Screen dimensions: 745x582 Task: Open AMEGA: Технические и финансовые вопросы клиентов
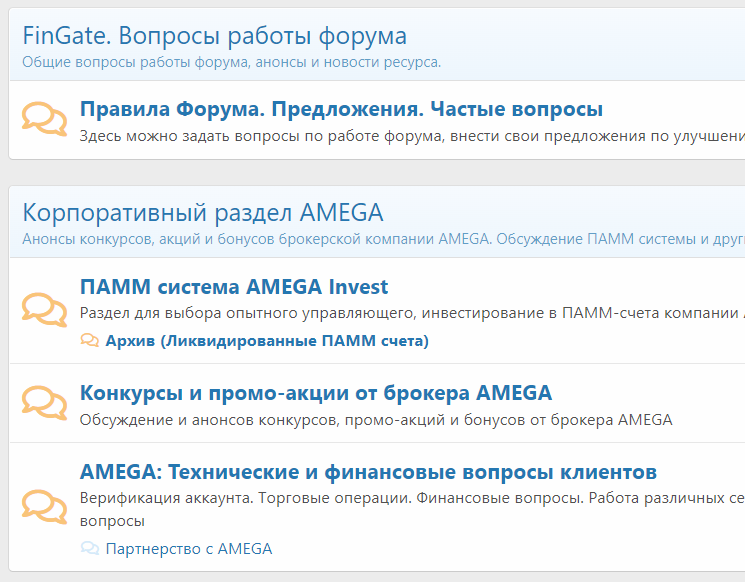pyautogui.click(x=368, y=472)
